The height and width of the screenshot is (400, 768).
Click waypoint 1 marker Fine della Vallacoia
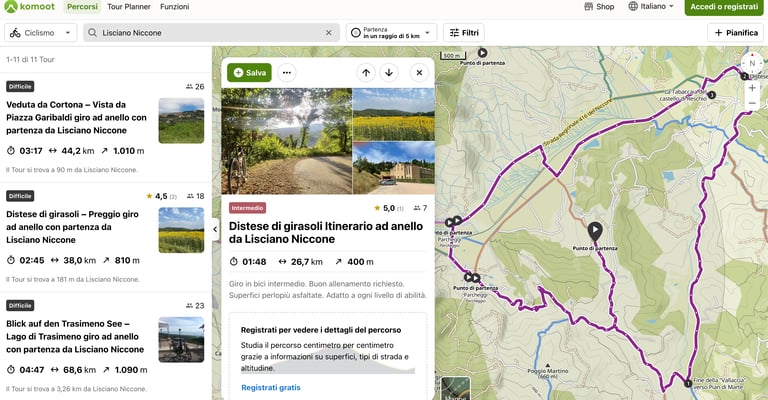[x=688, y=383]
